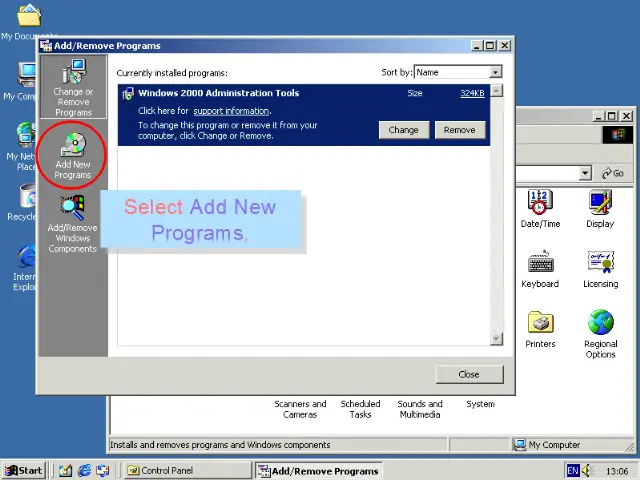
Task: Click Add/Remove Programs taskbar button
Action: point(318,471)
